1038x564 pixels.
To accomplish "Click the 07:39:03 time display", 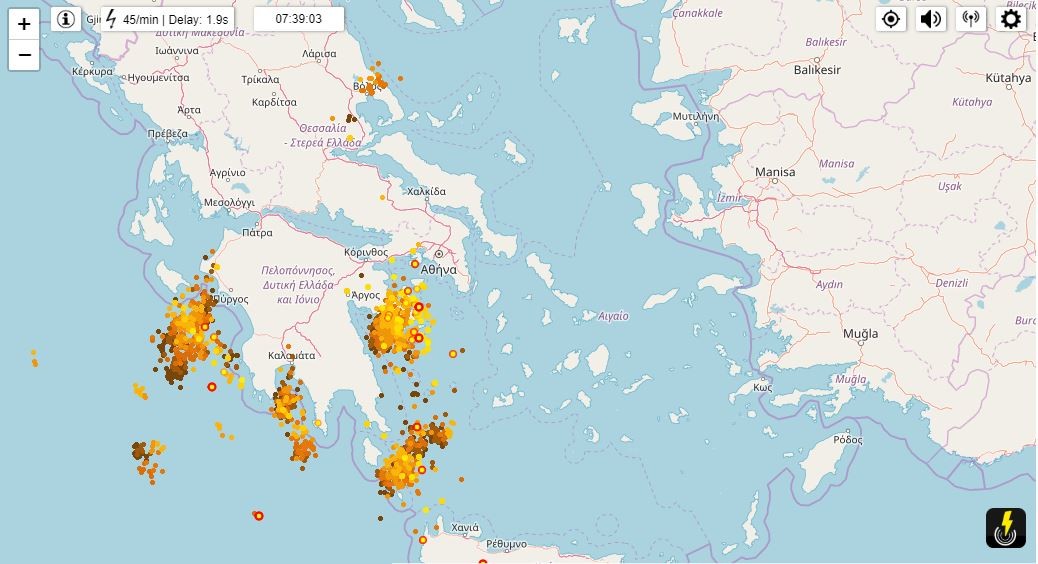I will 299,19.
